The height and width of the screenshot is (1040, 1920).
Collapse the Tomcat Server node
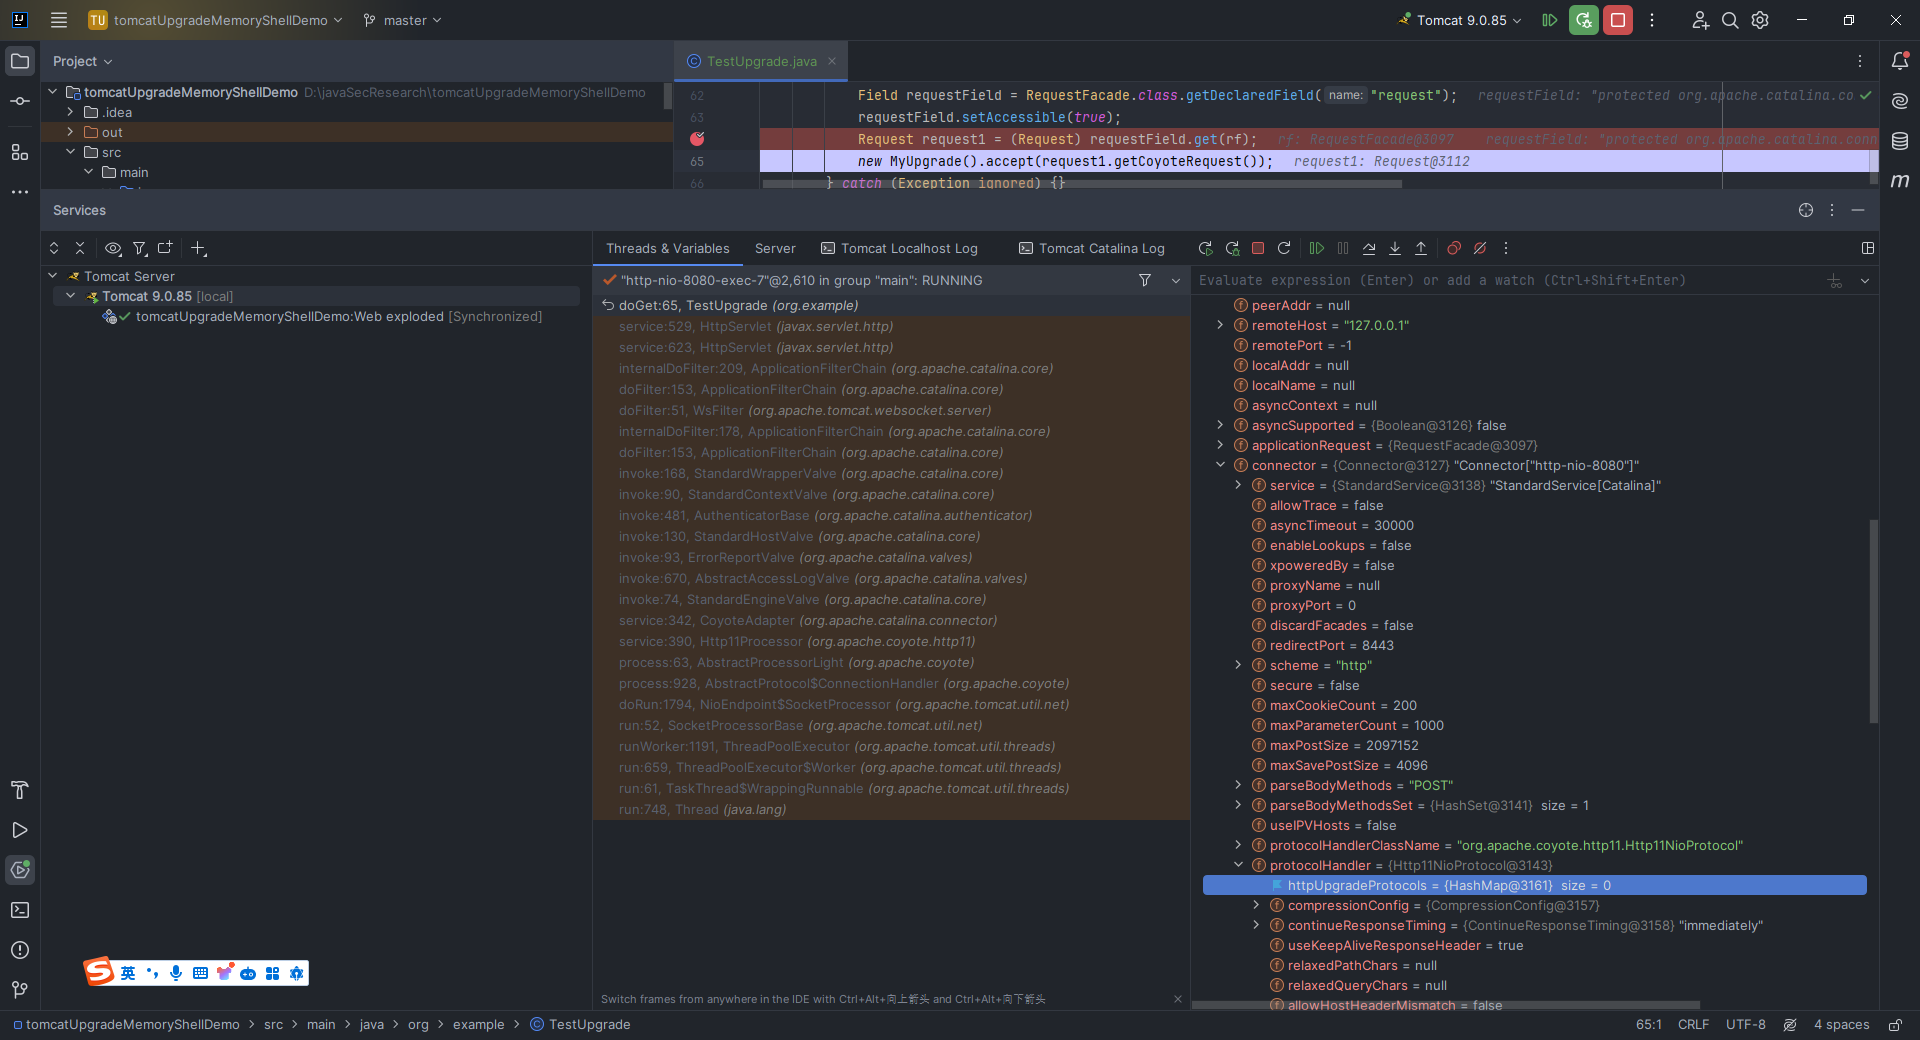52,276
